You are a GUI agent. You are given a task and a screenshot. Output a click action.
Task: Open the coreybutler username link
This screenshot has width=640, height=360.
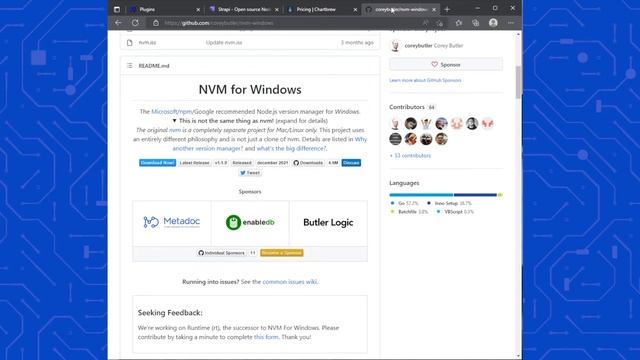(418, 46)
